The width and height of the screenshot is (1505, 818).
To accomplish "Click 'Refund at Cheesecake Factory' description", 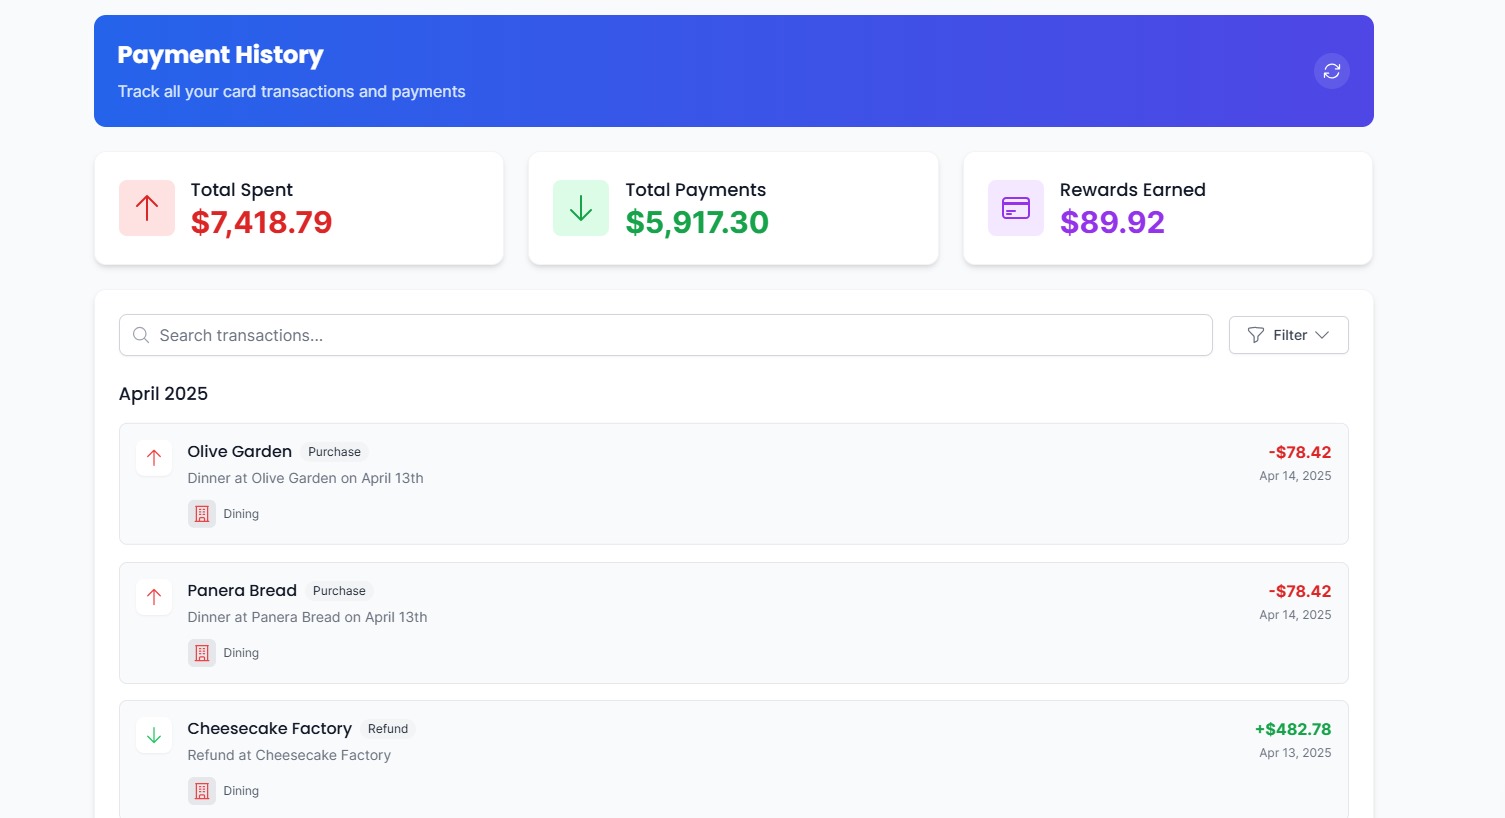I will [x=289, y=755].
